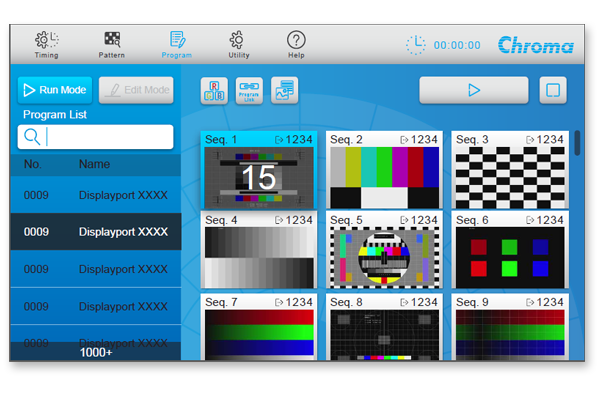Click the Seq. 5 title label
The height and width of the screenshot is (400, 600).
point(346,220)
